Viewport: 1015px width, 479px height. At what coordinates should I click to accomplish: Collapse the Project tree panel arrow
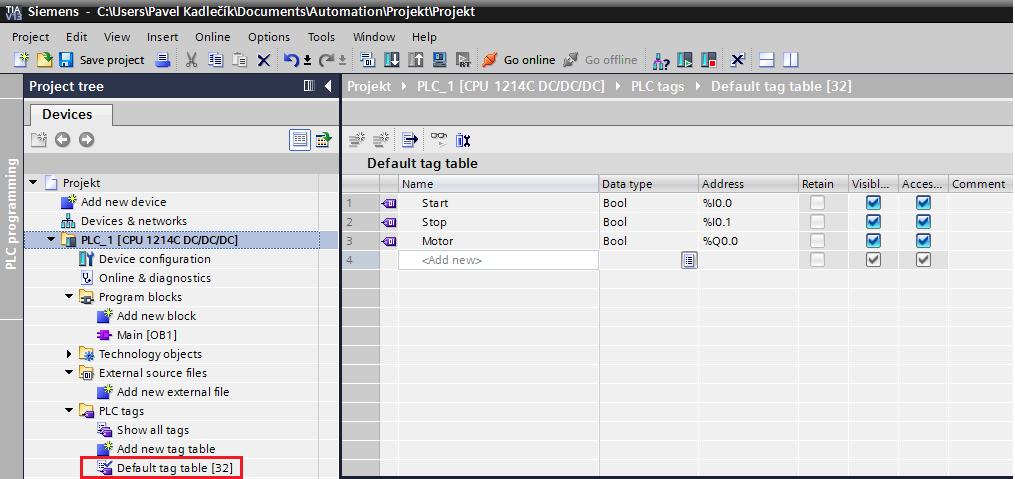tap(328, 86)
